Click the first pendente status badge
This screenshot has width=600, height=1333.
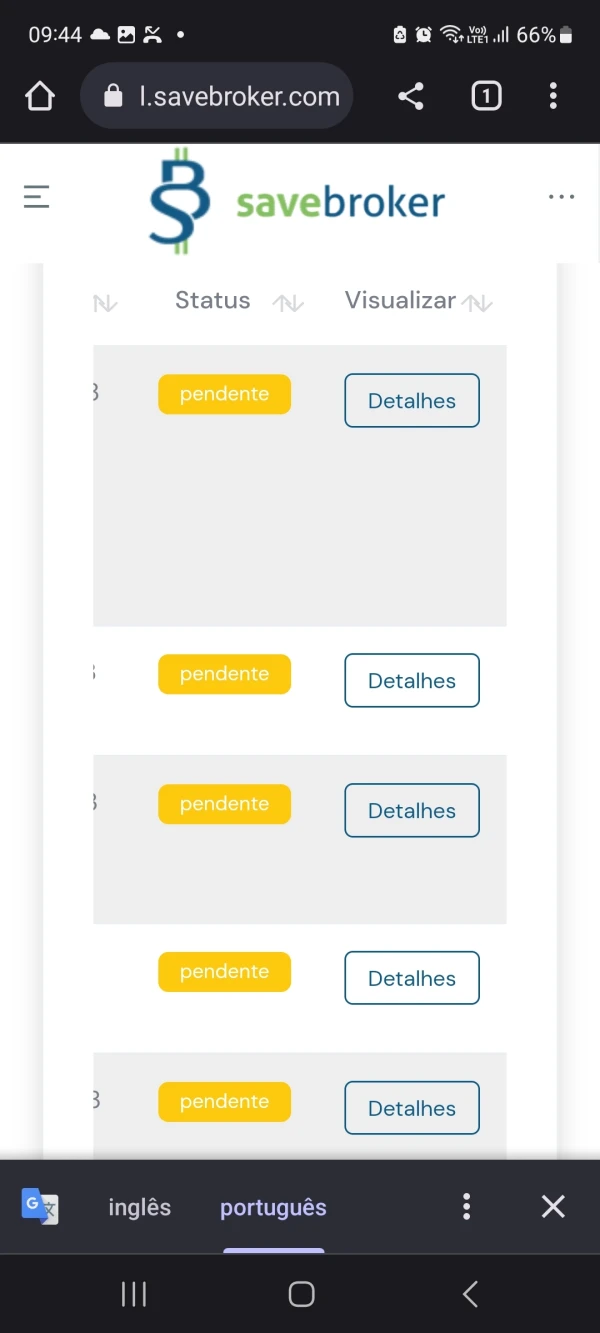224,394
